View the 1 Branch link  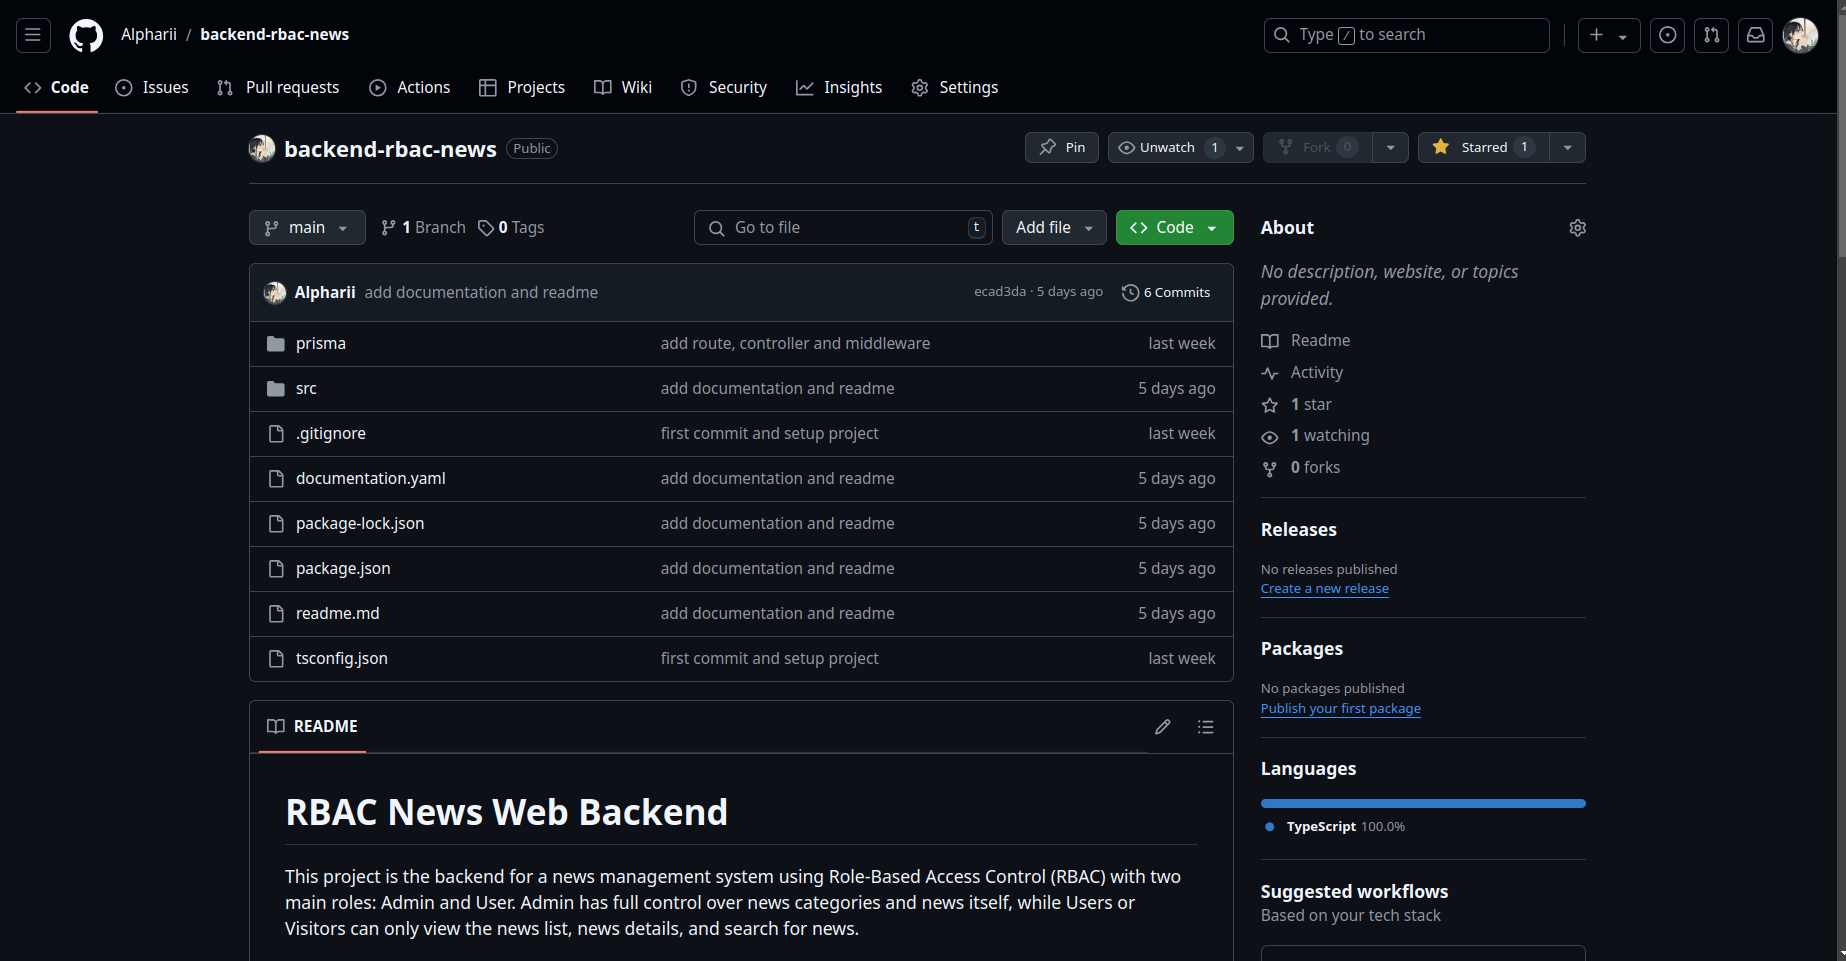pos(423,228)
